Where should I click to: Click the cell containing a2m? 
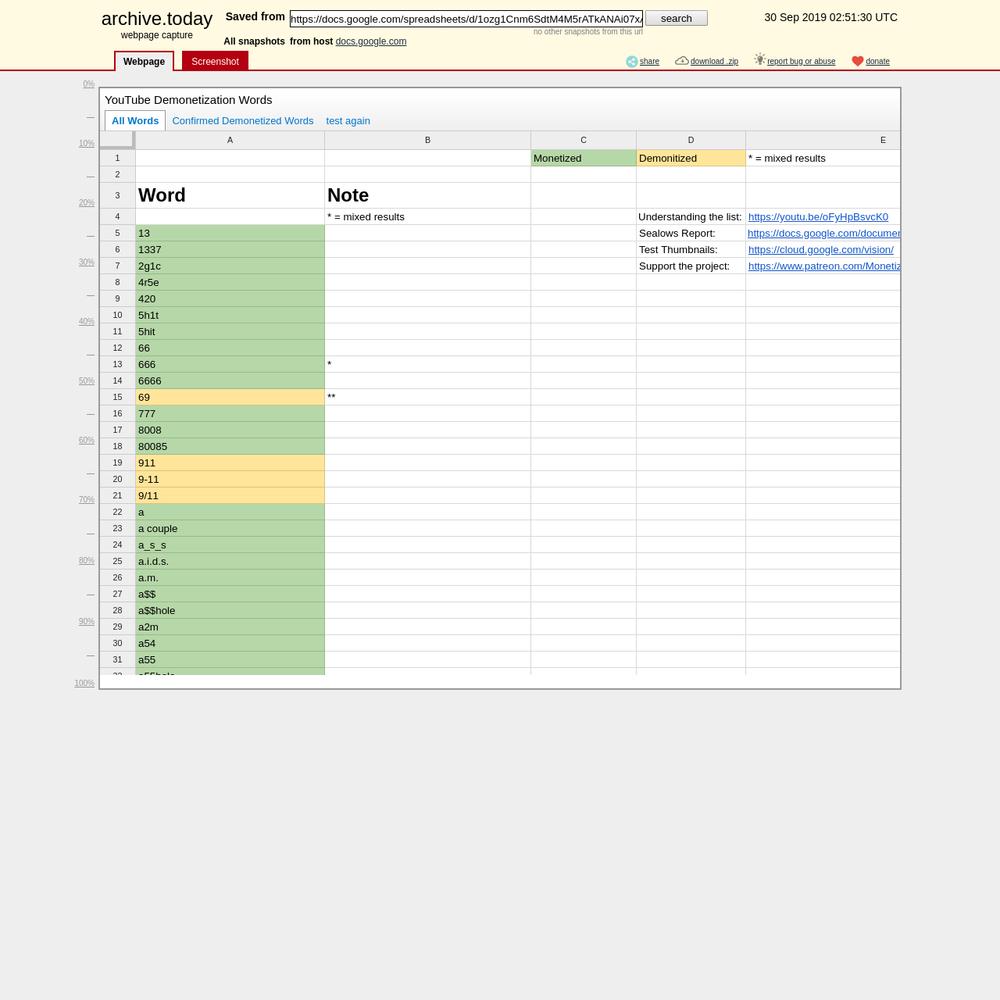pos(230,627)
